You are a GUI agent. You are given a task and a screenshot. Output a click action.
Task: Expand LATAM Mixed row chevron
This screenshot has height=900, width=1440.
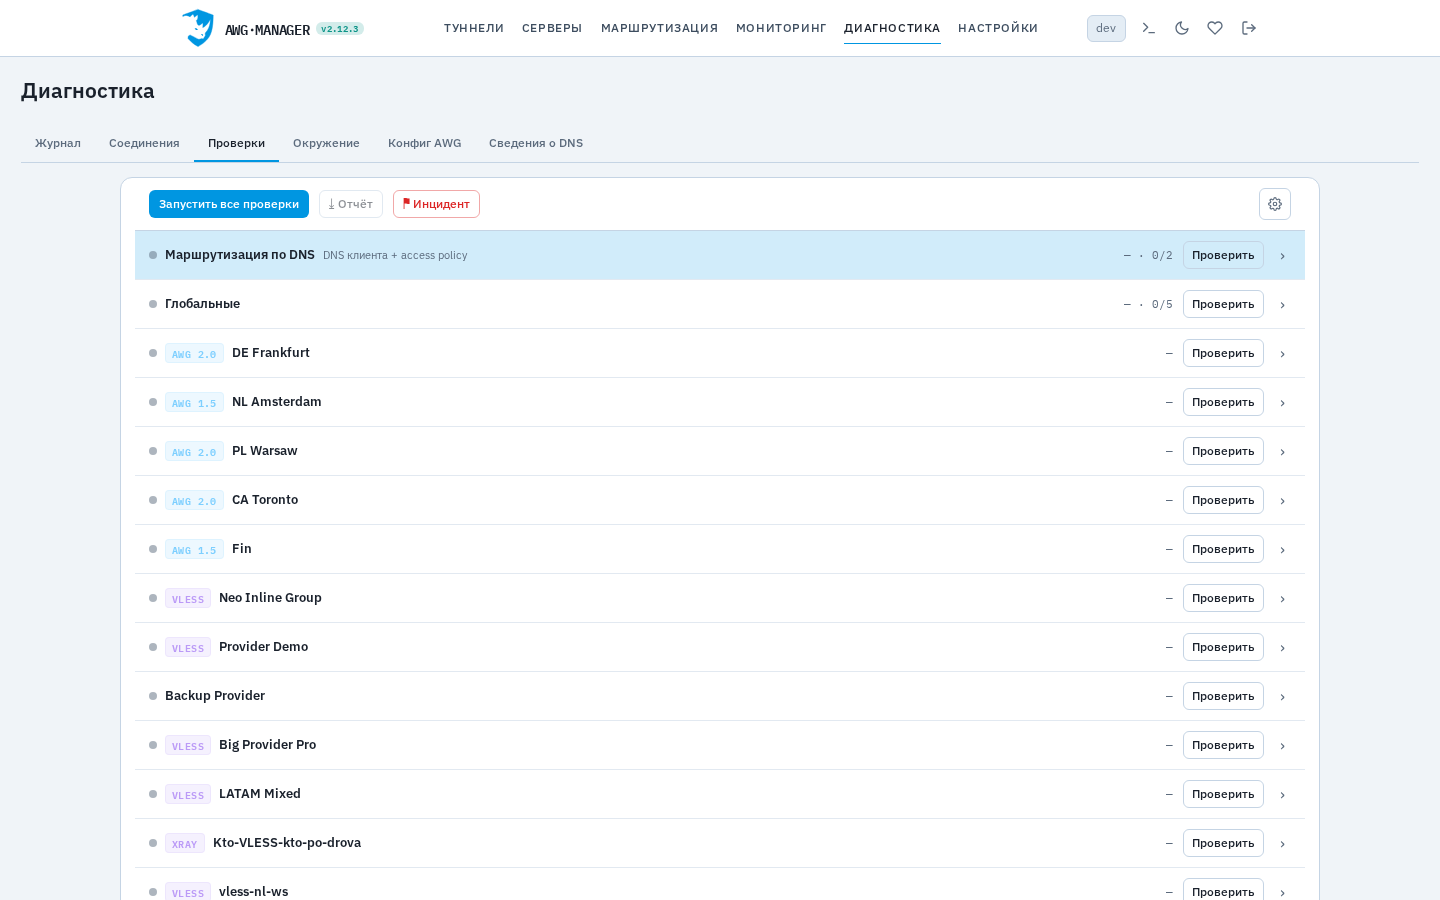tap(1282, 795)
